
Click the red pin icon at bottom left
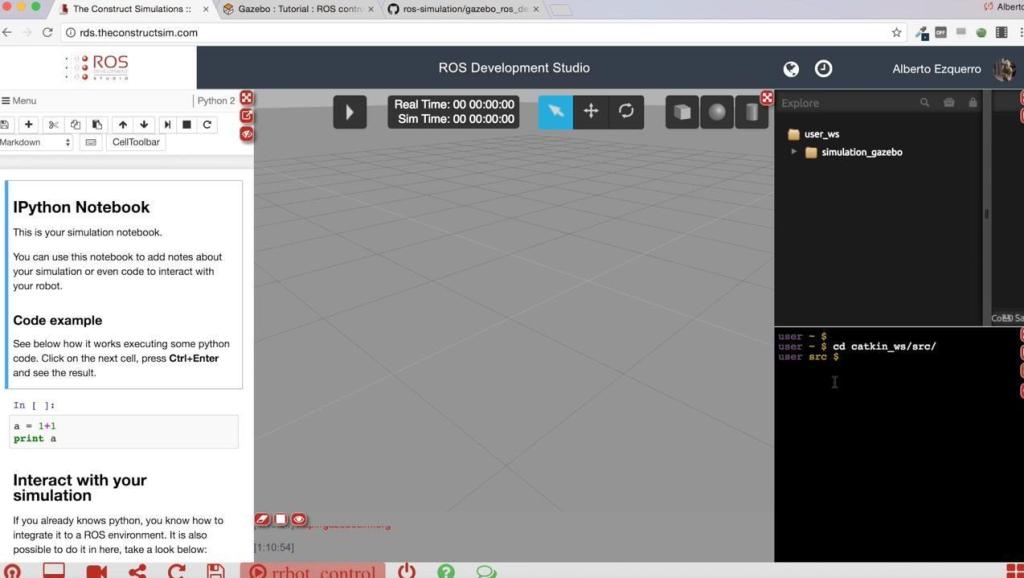point(12,571)
